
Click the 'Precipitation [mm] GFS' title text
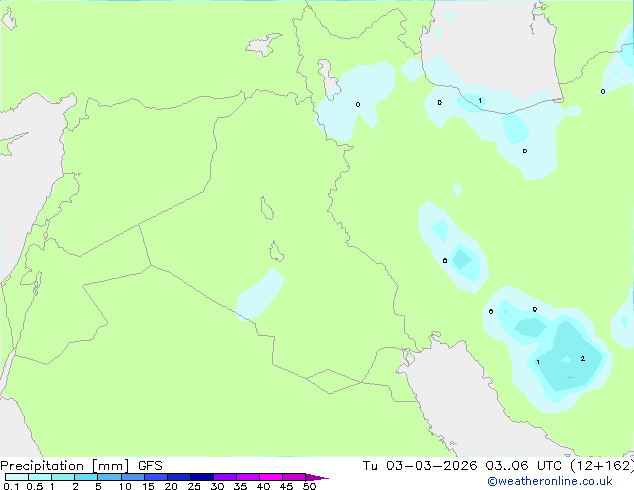[81, 466]
